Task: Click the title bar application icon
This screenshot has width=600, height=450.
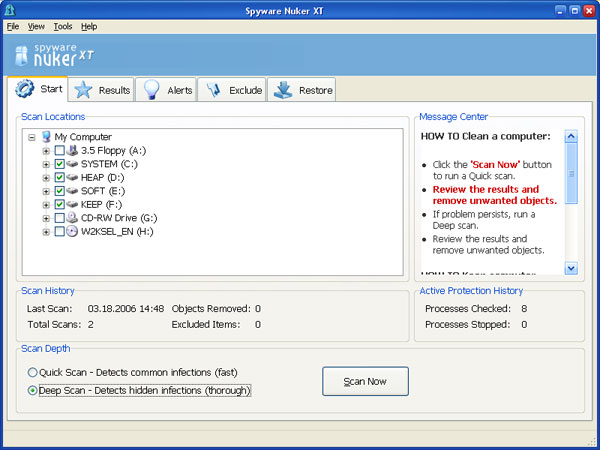Action: click(10, 10)
